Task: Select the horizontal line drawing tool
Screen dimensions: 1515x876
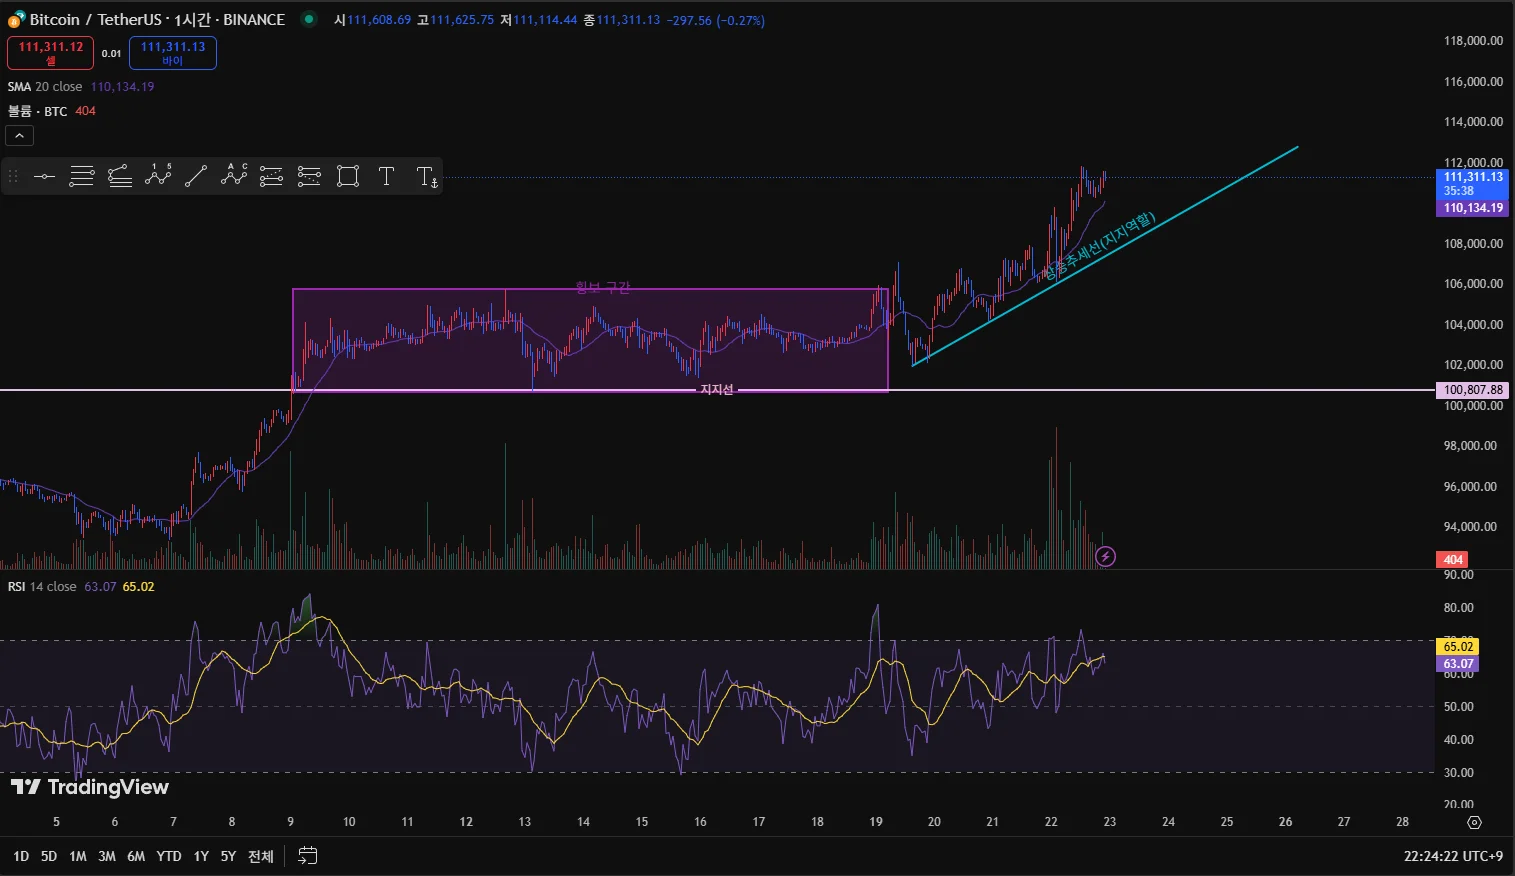Action: pyautogui.click(x=44, y=177)
